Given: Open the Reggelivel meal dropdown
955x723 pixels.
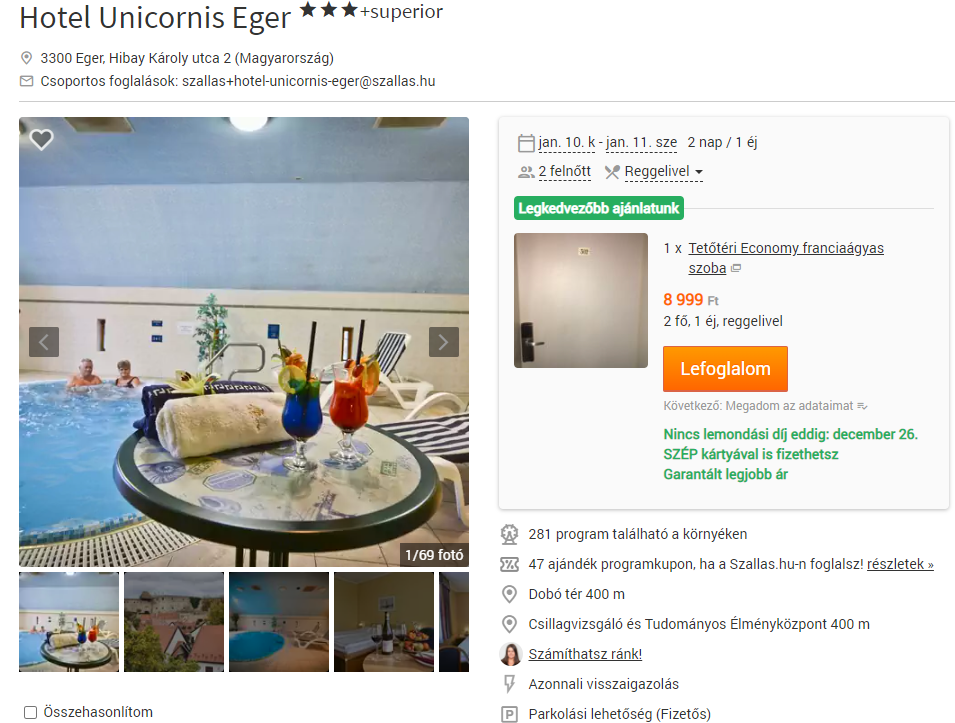Looking at the screenshot, I should pos(663,172).
